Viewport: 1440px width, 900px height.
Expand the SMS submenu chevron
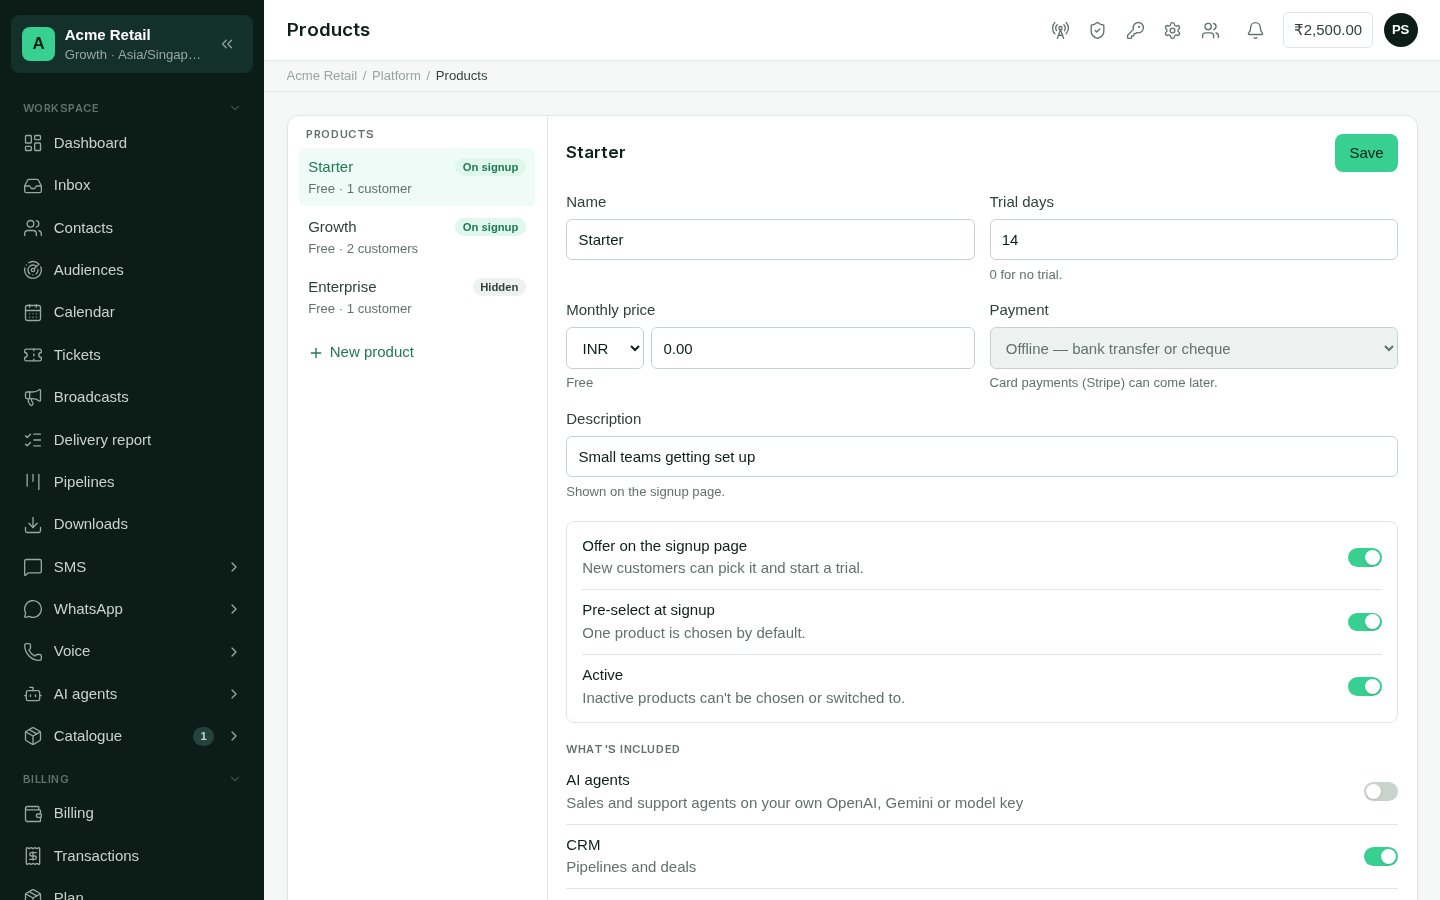pyautogui.click(x=234, y=567)
